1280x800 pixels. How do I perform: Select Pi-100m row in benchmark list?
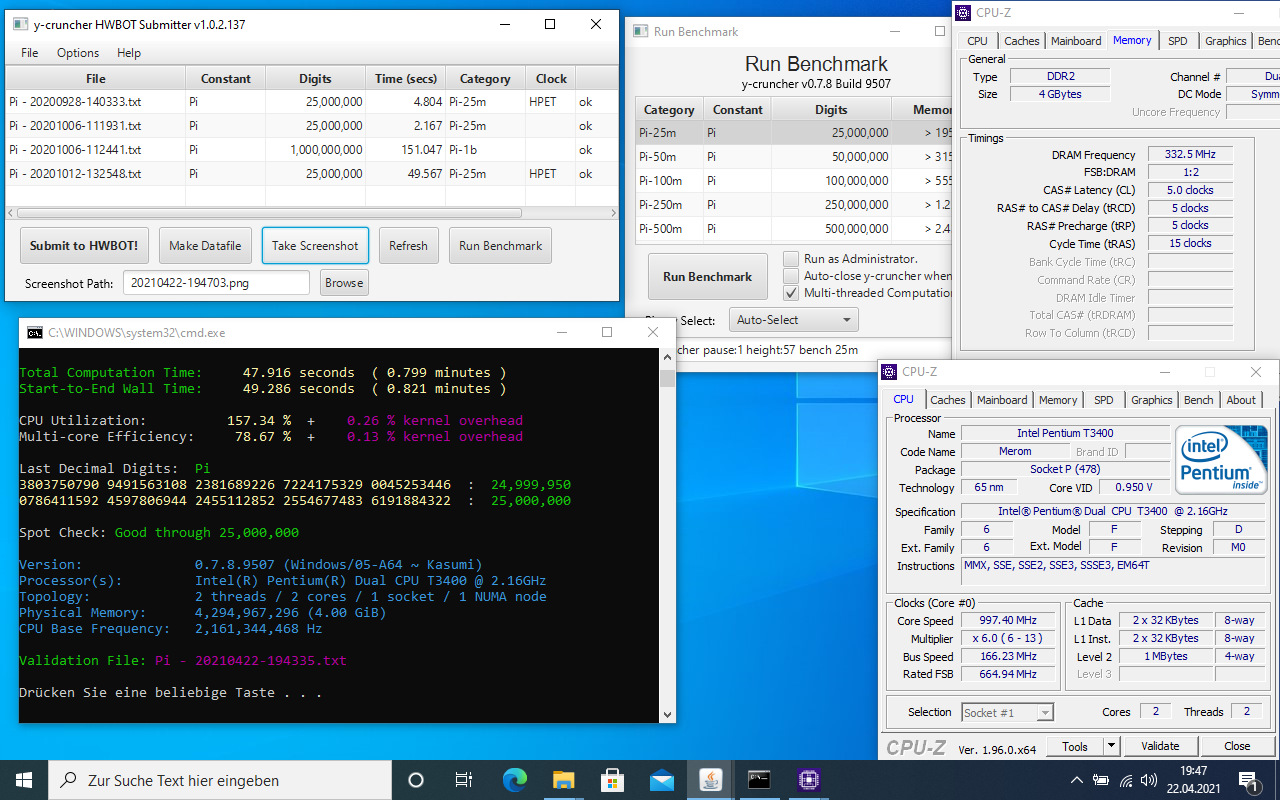click(x=795, y=181)
